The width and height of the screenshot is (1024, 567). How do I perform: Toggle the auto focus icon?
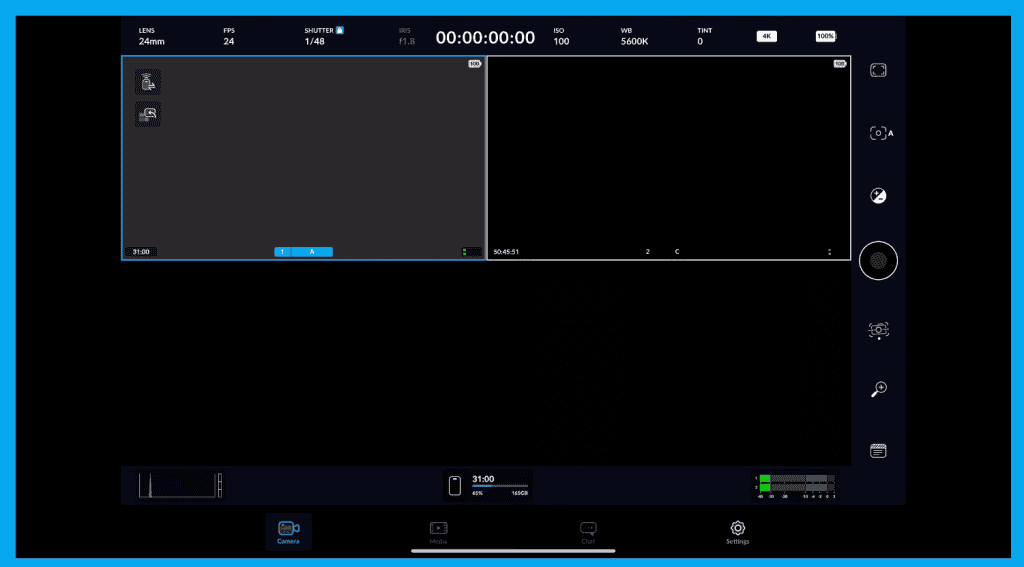point(880,133)
